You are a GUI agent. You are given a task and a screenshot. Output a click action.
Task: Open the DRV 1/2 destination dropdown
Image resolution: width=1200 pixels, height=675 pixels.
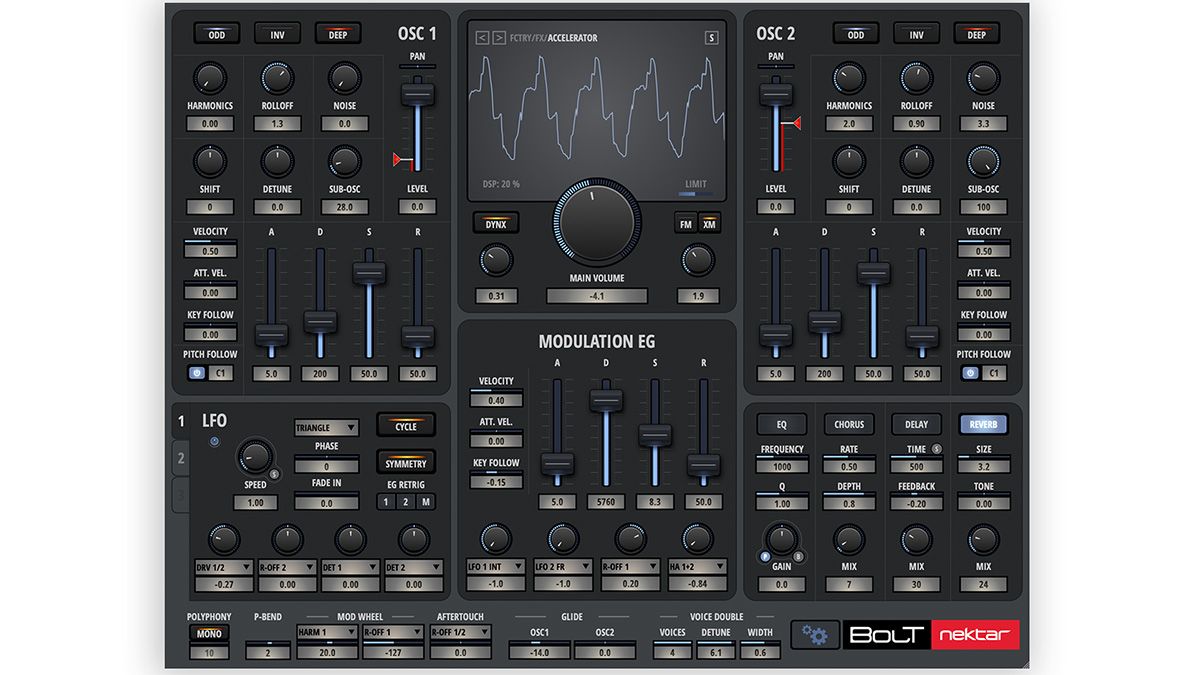click(223, 567)
